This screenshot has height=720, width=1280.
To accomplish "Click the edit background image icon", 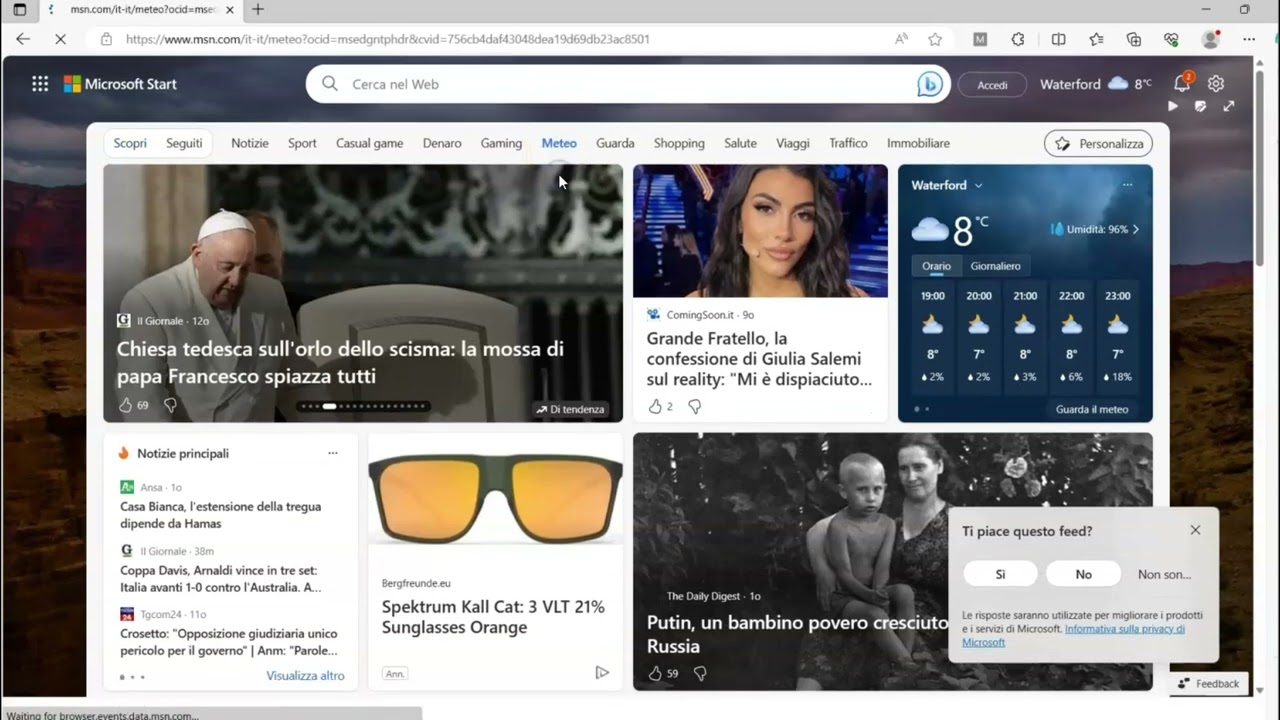I will click(1201, 106).
